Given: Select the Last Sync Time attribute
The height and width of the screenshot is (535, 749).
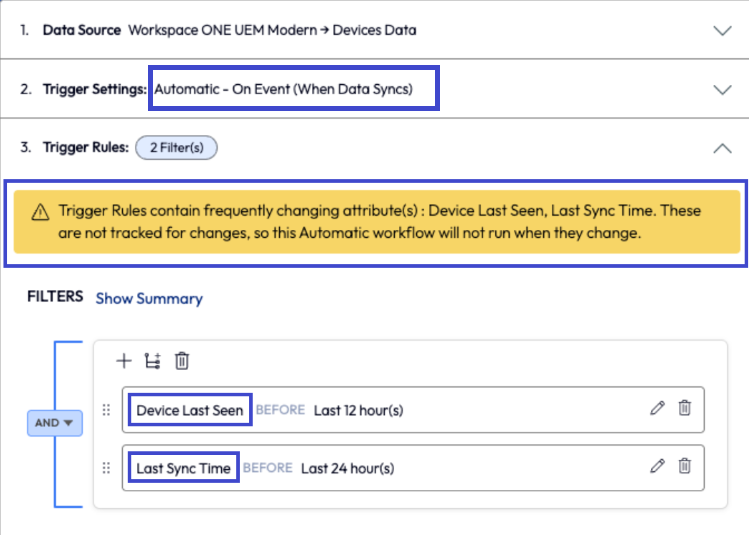Looking at the screenshot, I should [183, 469].
